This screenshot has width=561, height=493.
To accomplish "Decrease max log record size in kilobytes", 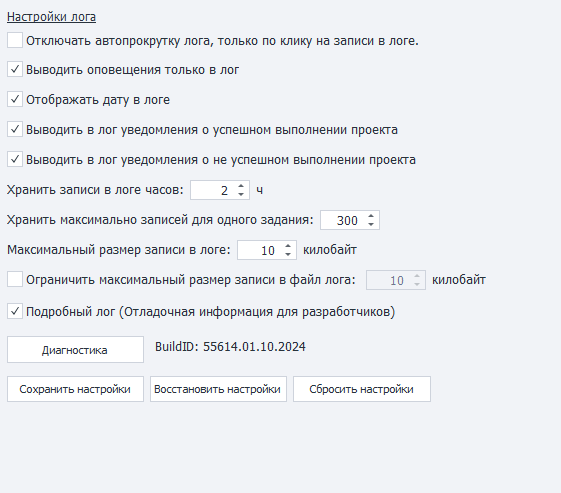I will tap(288, 254).
